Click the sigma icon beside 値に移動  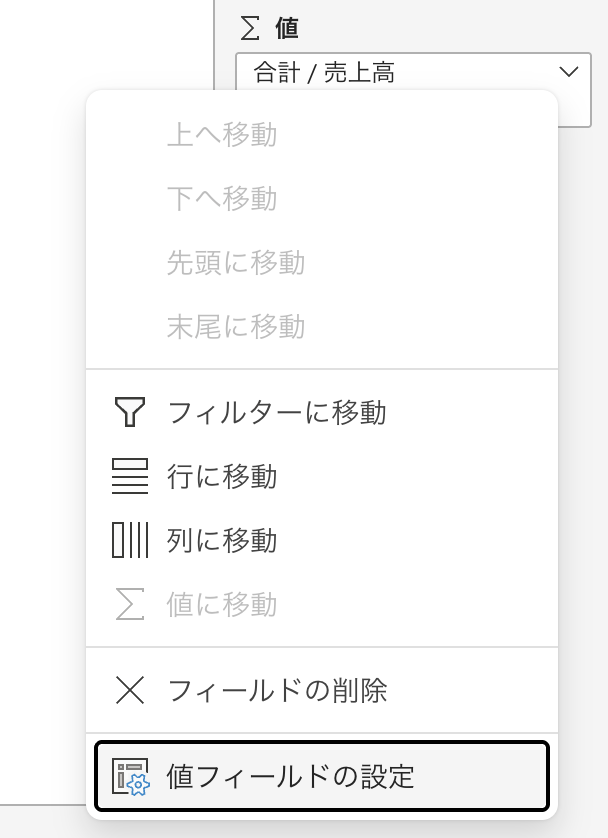(130, 604)
